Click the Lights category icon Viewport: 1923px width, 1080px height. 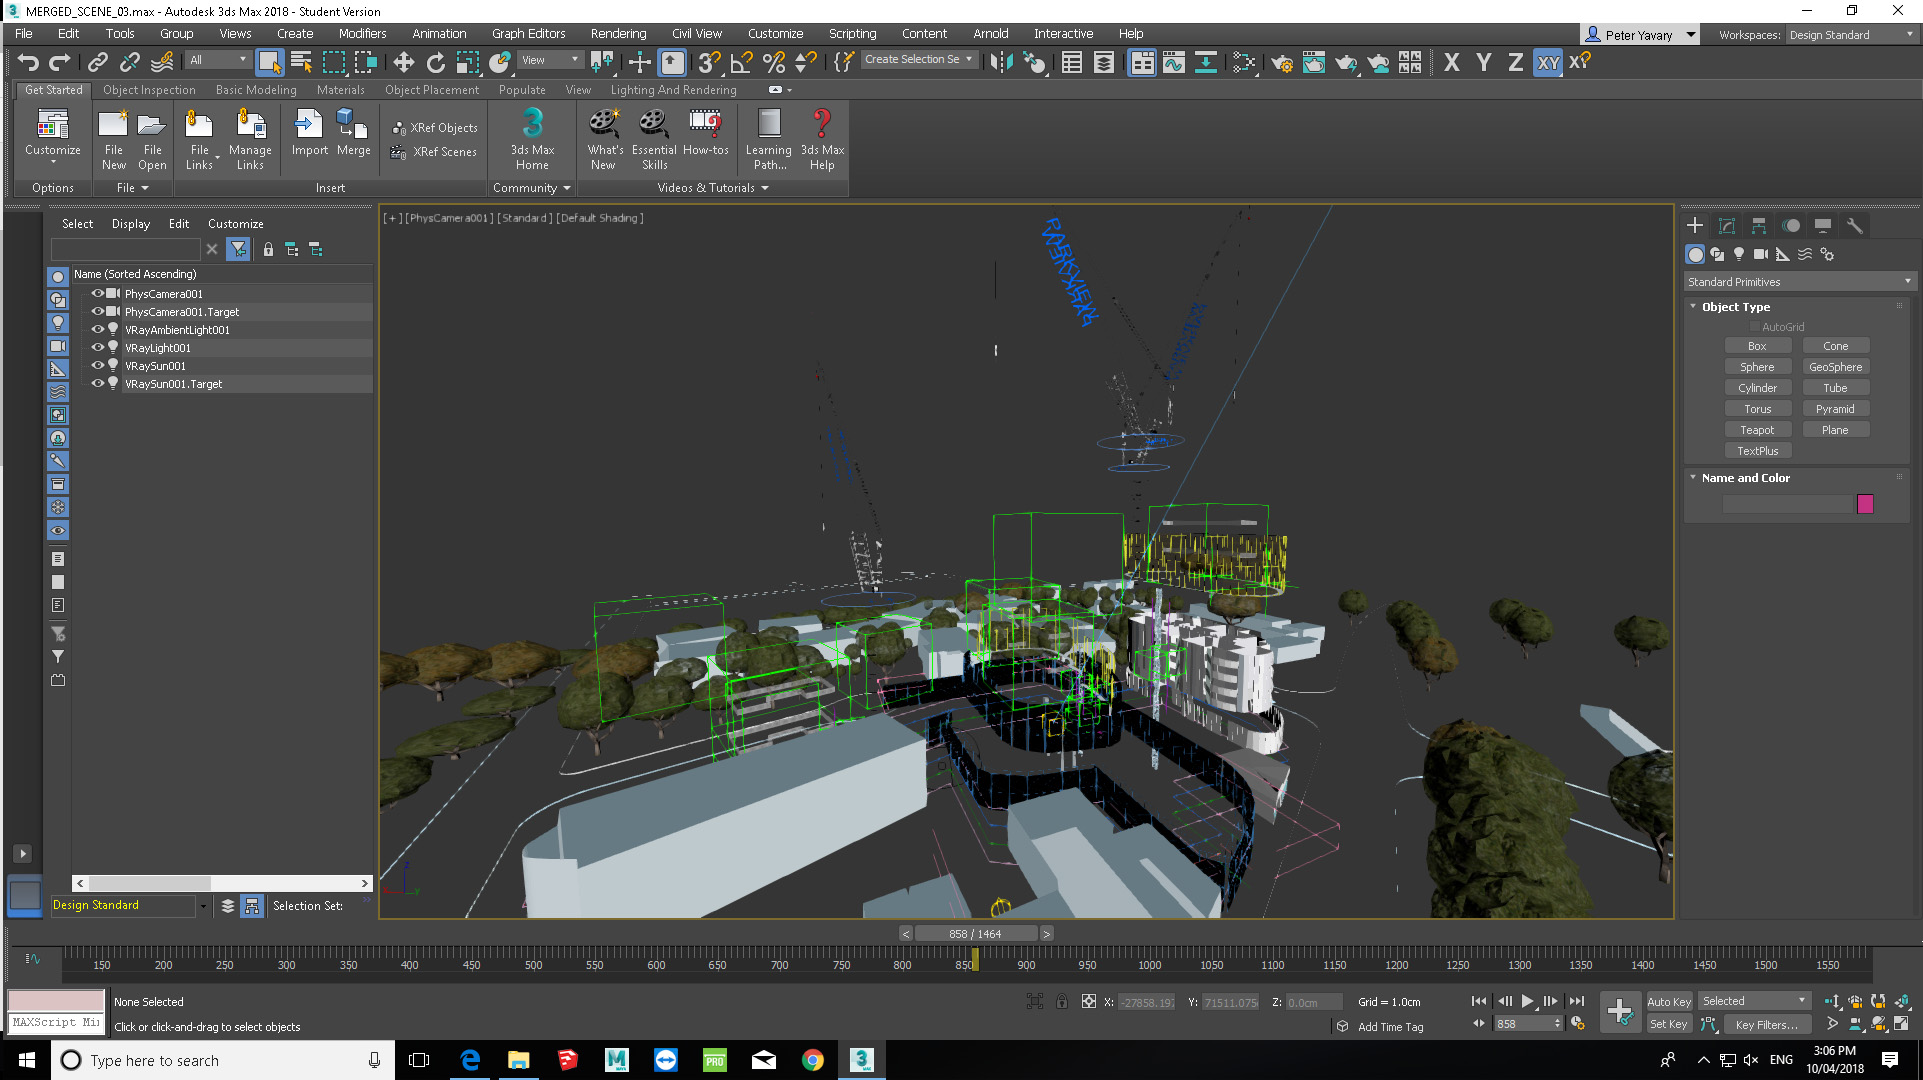[1739, 254]
